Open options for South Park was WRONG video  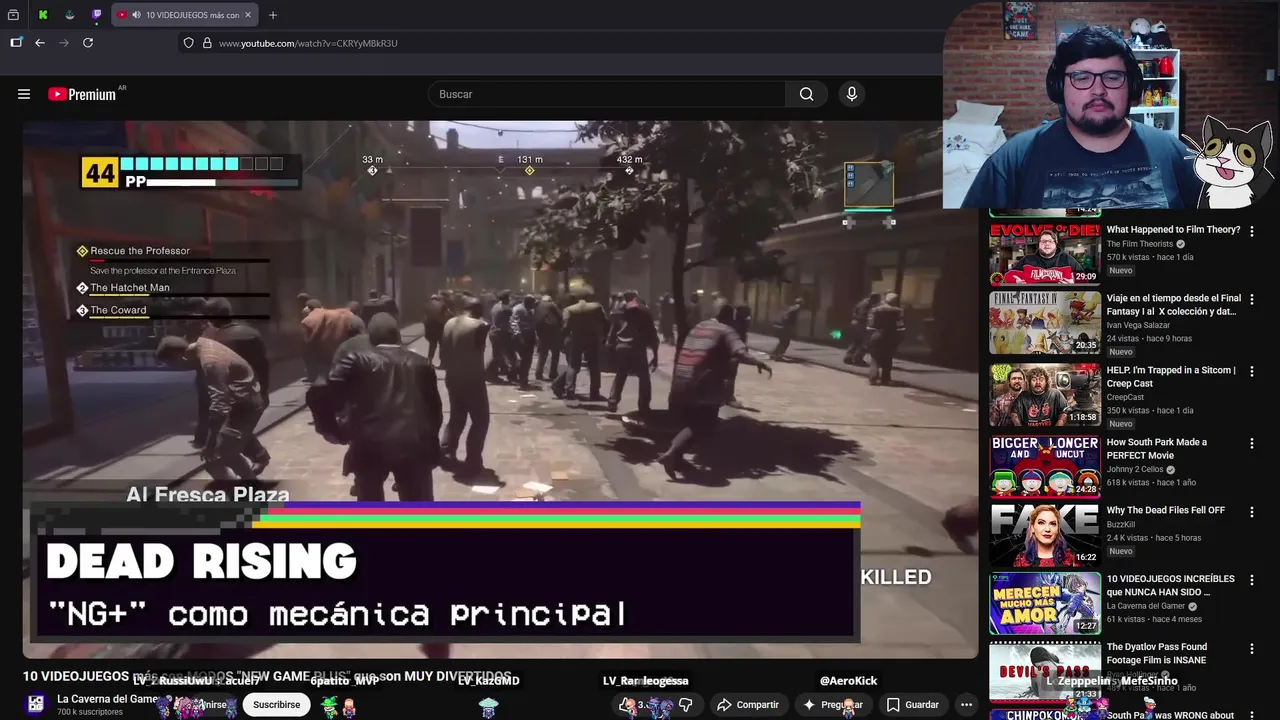(1251, 714)
